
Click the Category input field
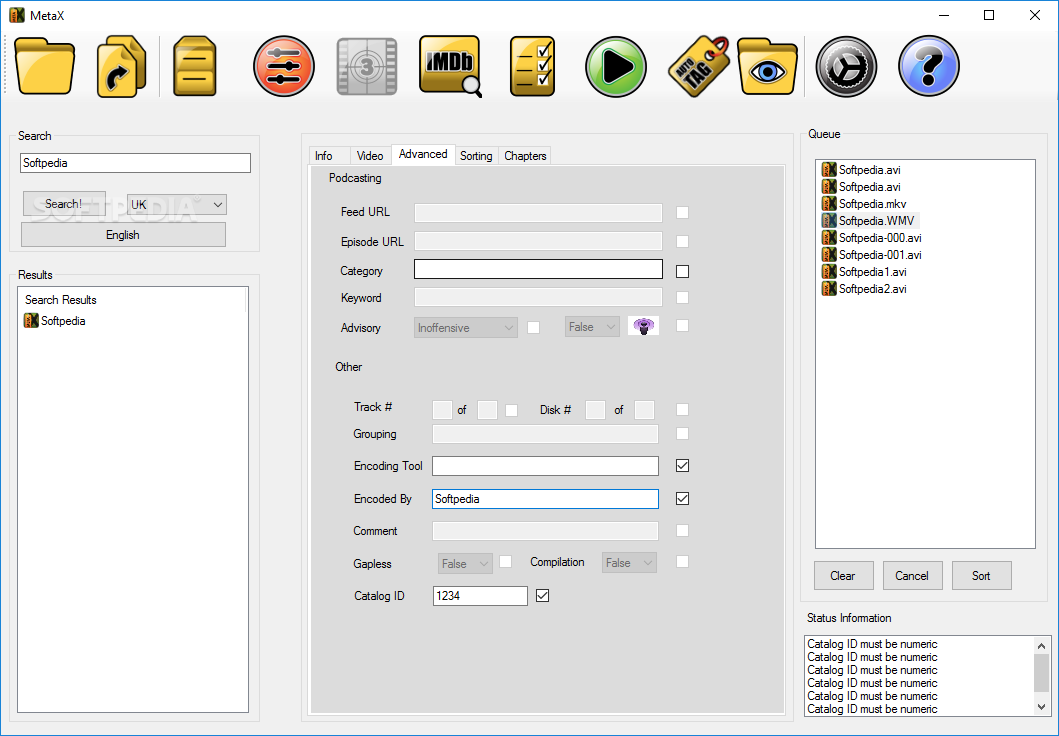538,269
